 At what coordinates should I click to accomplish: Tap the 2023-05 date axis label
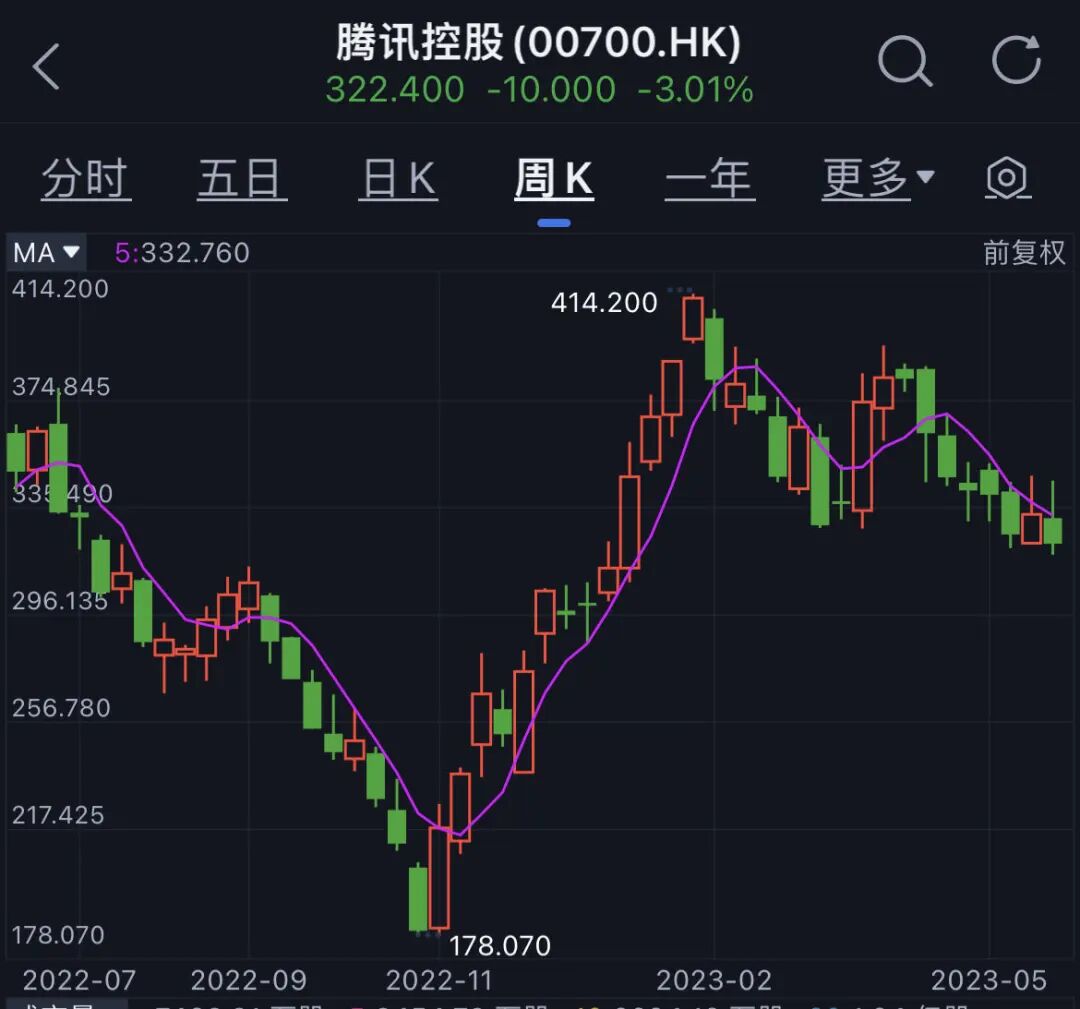988,980
